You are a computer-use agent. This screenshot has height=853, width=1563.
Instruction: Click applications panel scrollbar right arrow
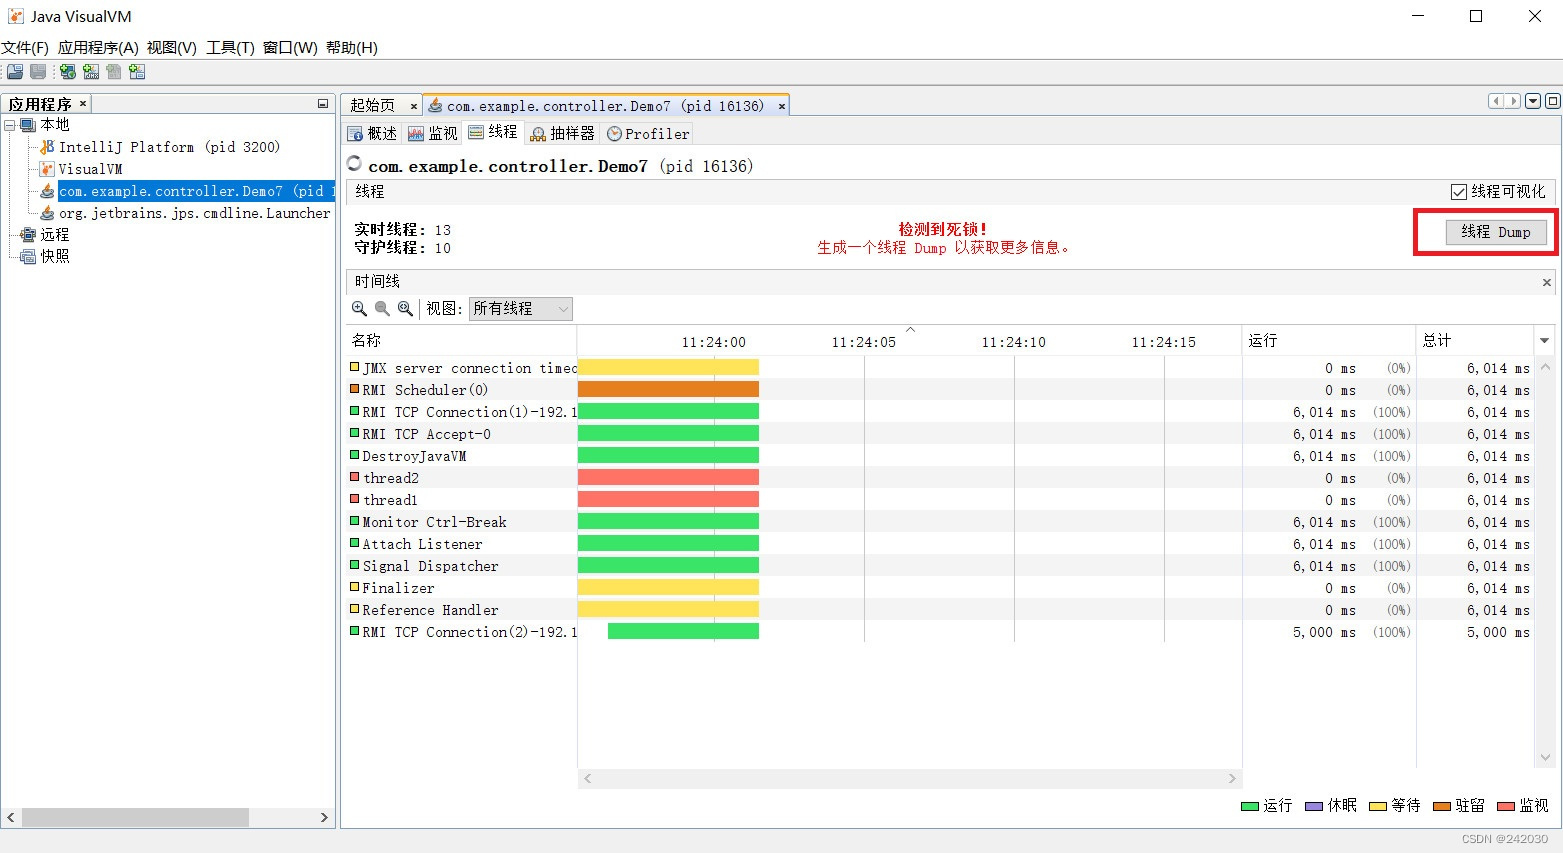click(x=324, y=818)
